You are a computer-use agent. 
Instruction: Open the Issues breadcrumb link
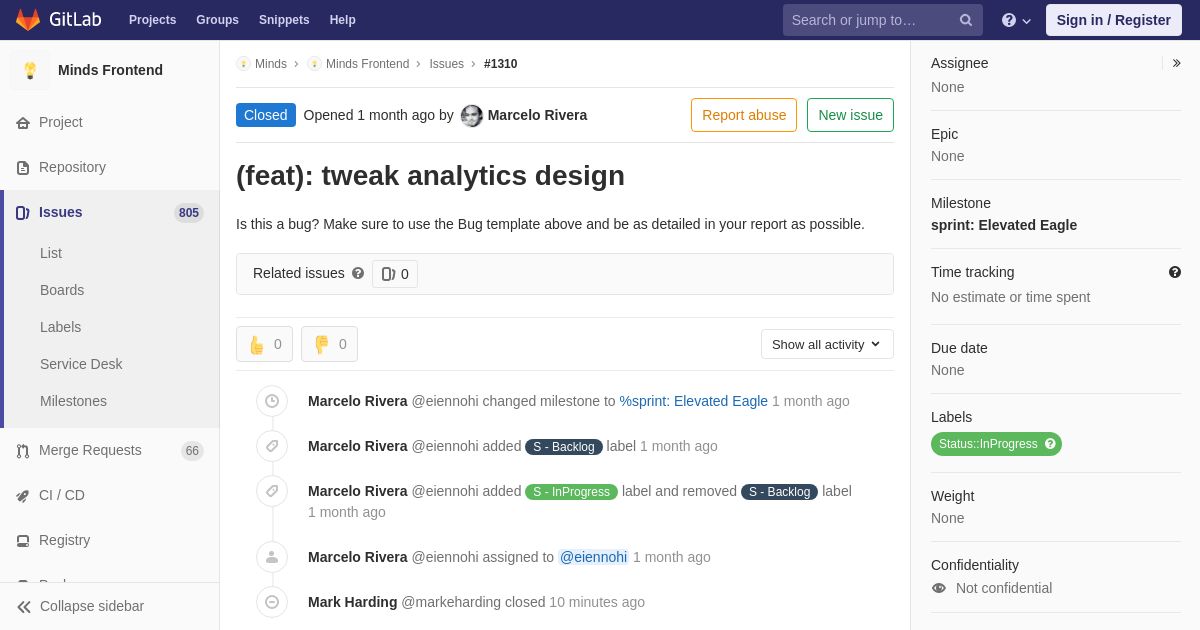[446, 64]
